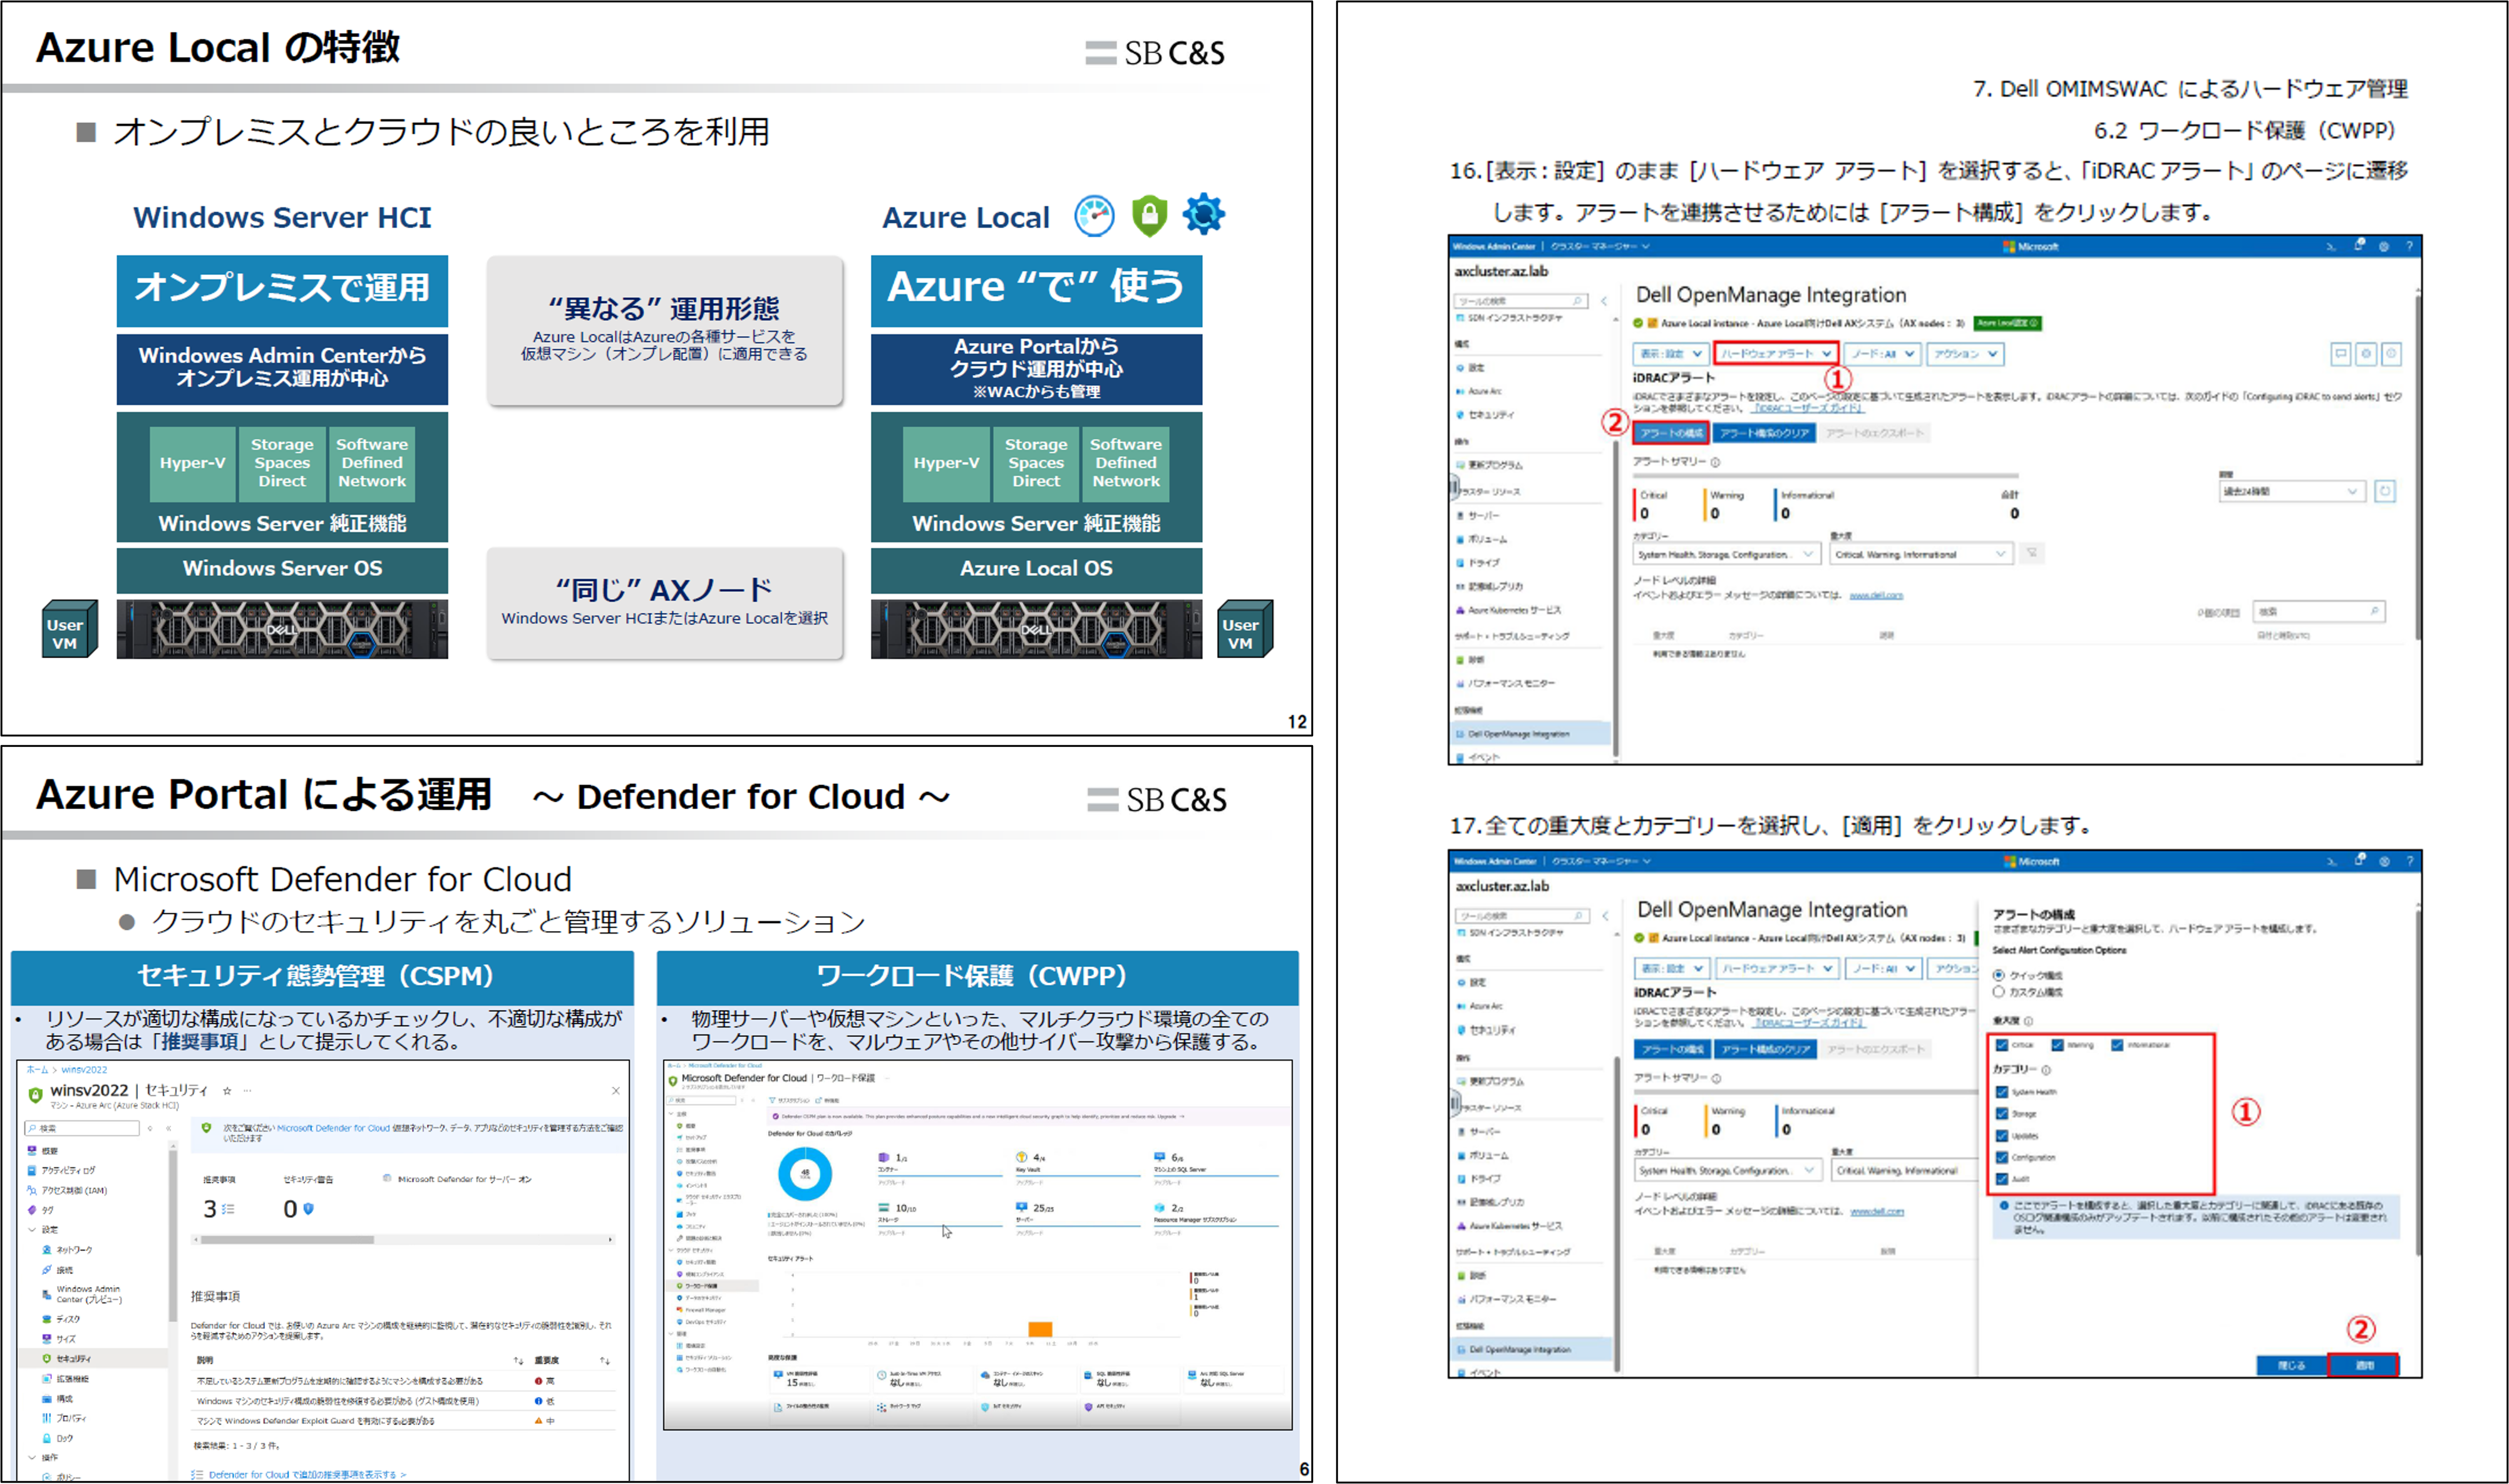
Task: Open Critical, Warning, Informational dropdown in step 16
Action: click(x=1921, y=554)
